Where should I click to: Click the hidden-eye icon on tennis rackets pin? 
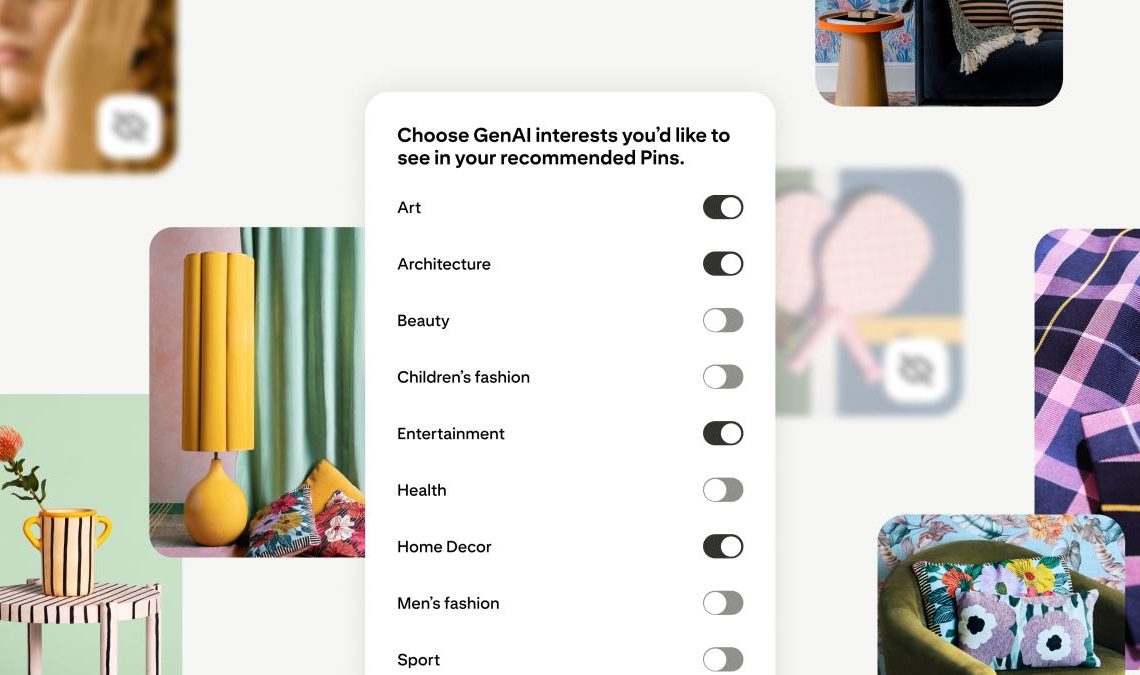coord(915,370)
